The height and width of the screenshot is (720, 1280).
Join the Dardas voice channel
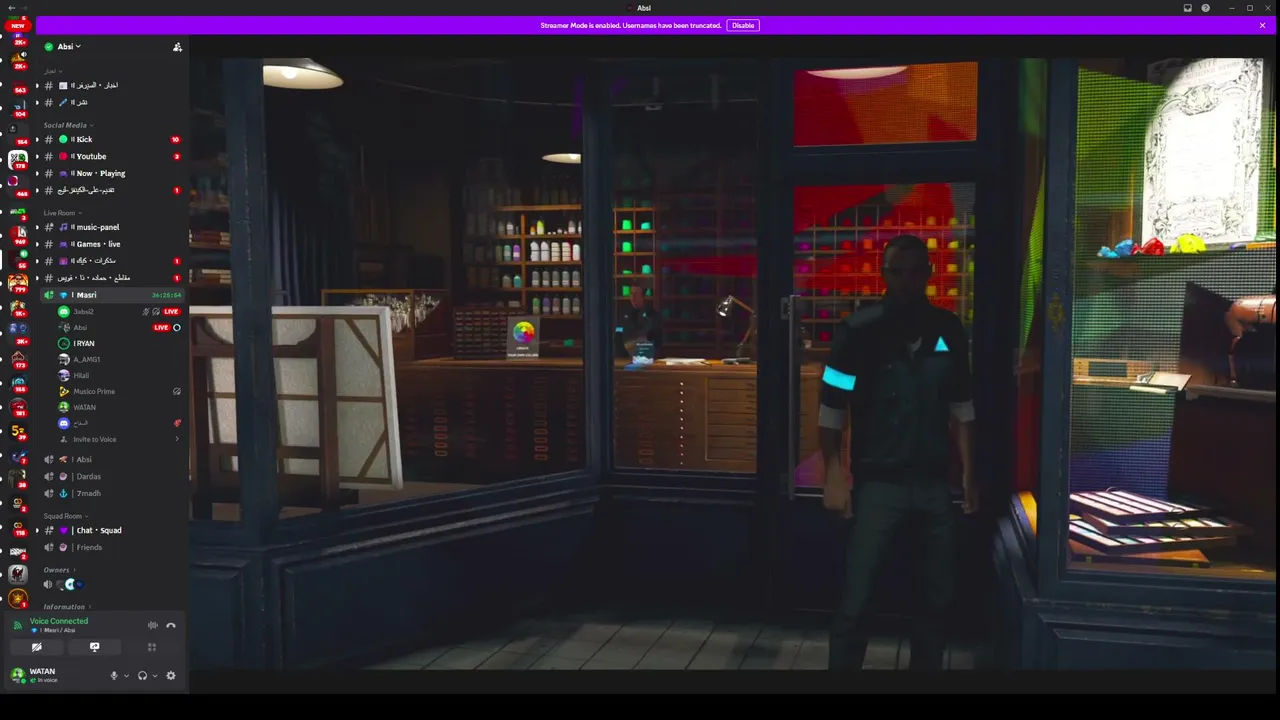click(110, 477)
